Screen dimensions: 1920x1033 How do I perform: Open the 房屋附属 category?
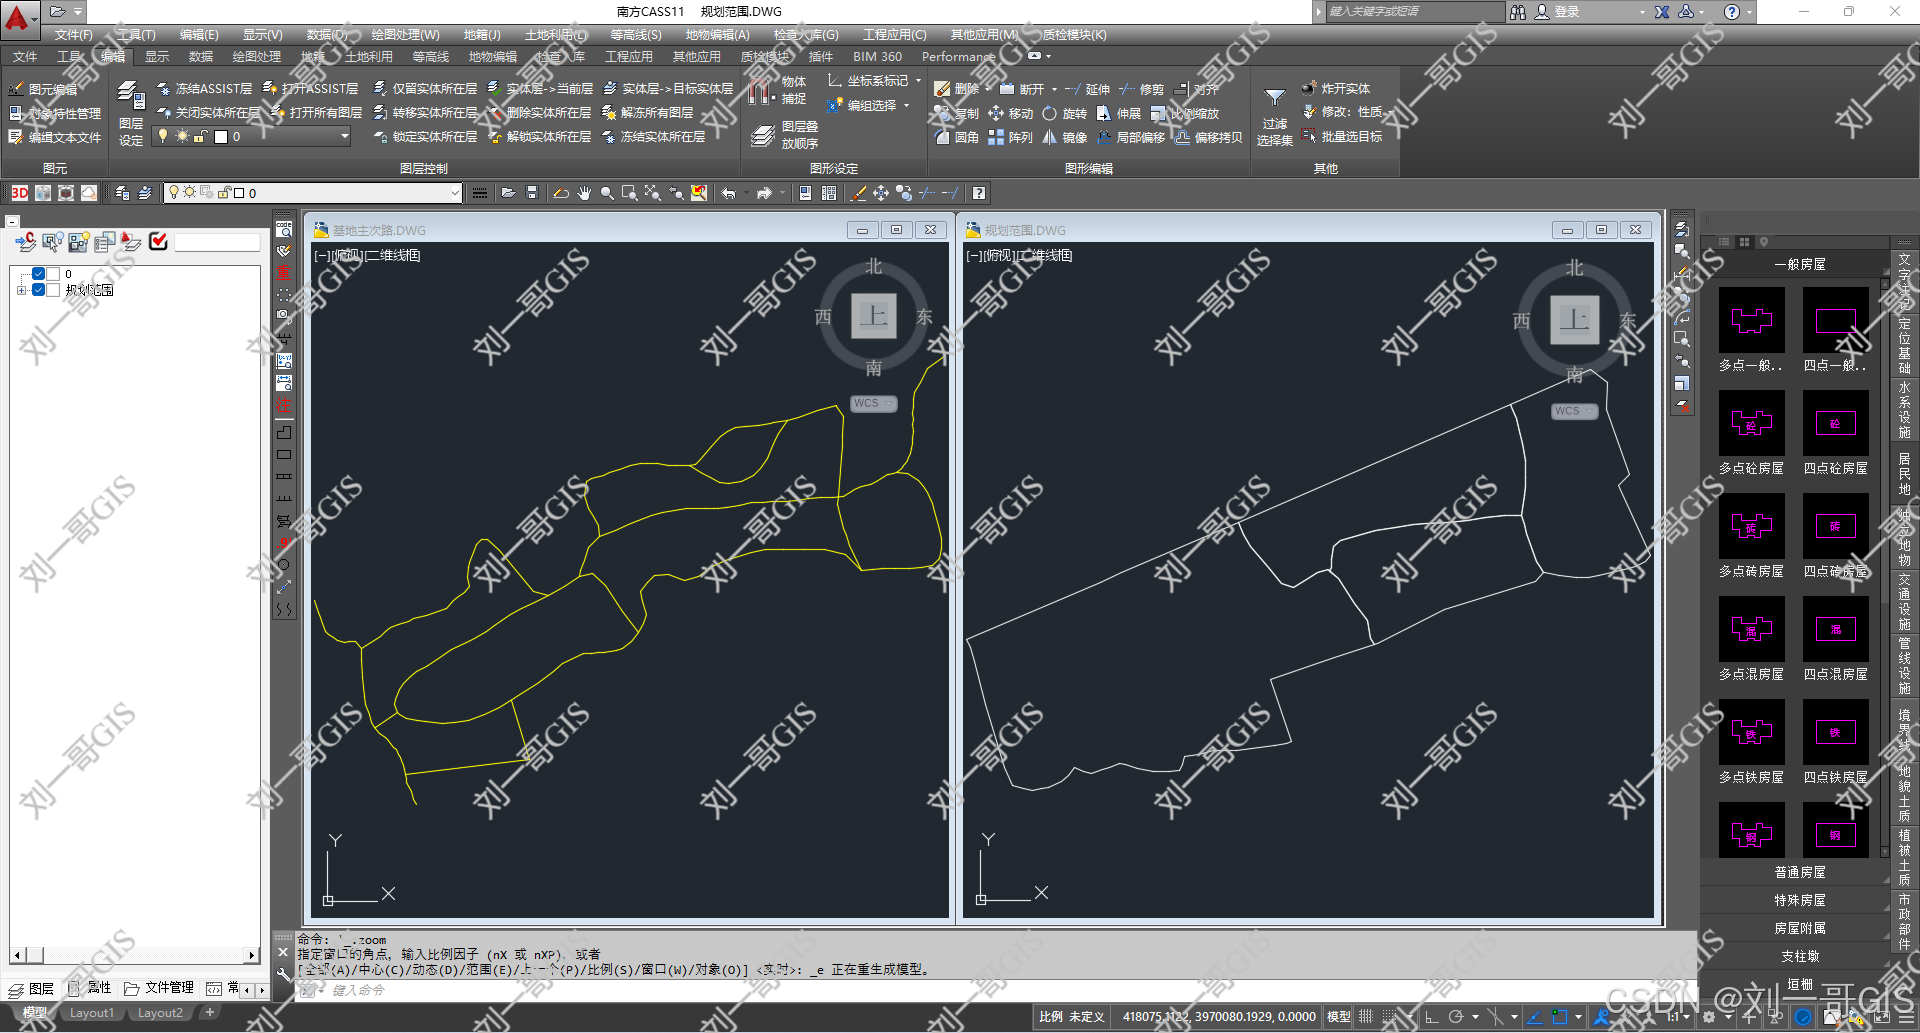point(1800,929)
